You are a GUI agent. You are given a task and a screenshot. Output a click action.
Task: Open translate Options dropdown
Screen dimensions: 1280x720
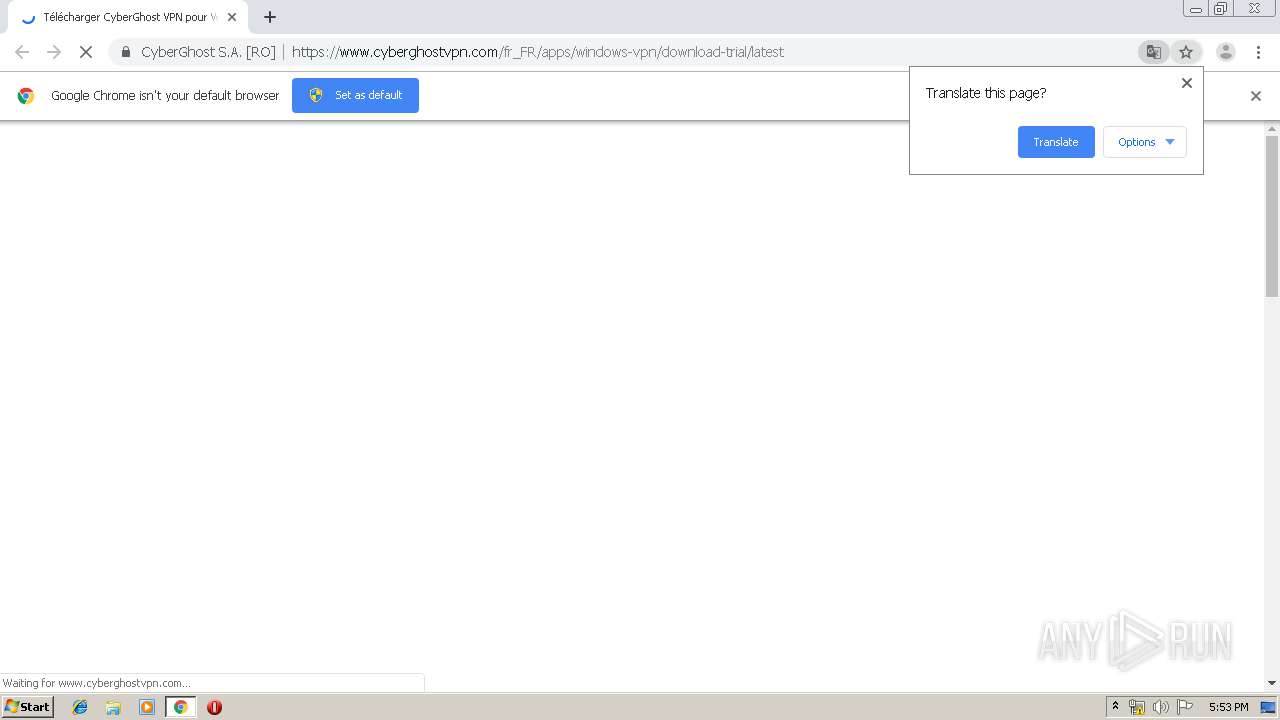[1145, 142]
